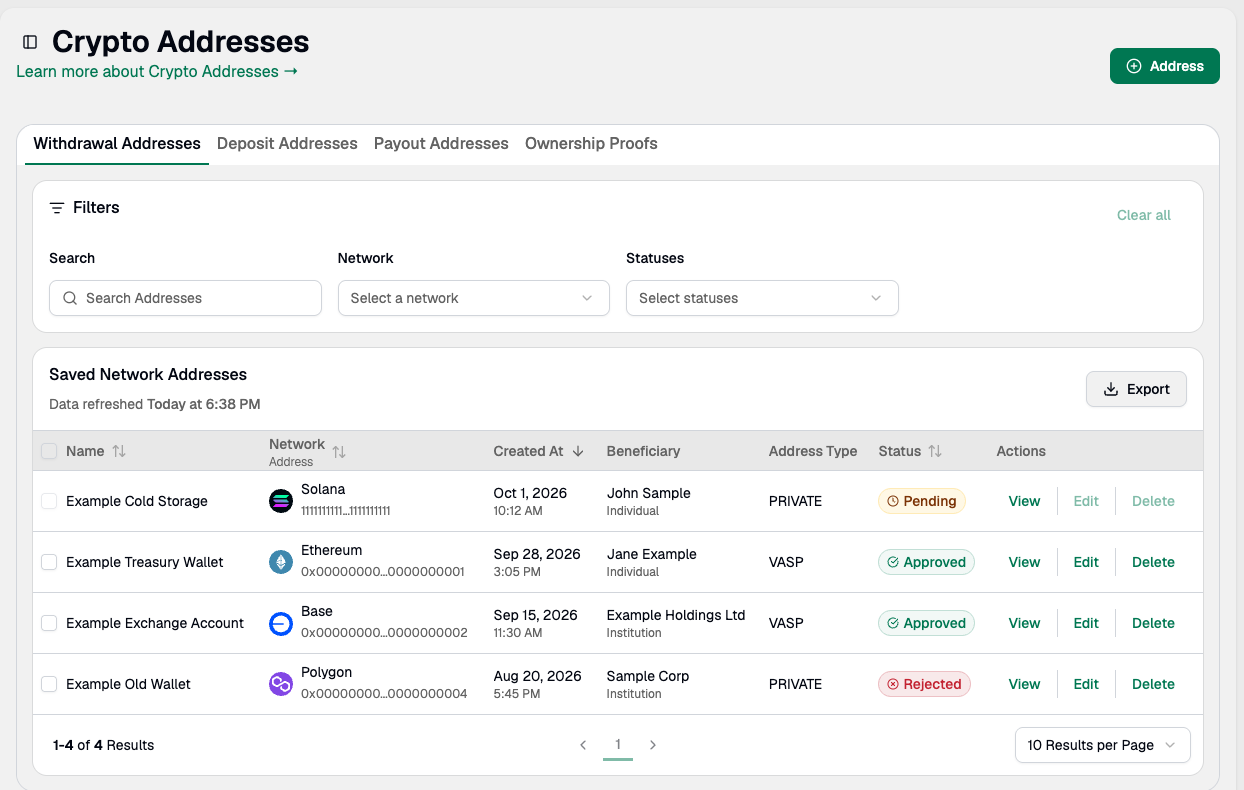This screenshot has height=790, width=1244.
Task: Go to previous page arrow
Action: [x=583, y=745]
